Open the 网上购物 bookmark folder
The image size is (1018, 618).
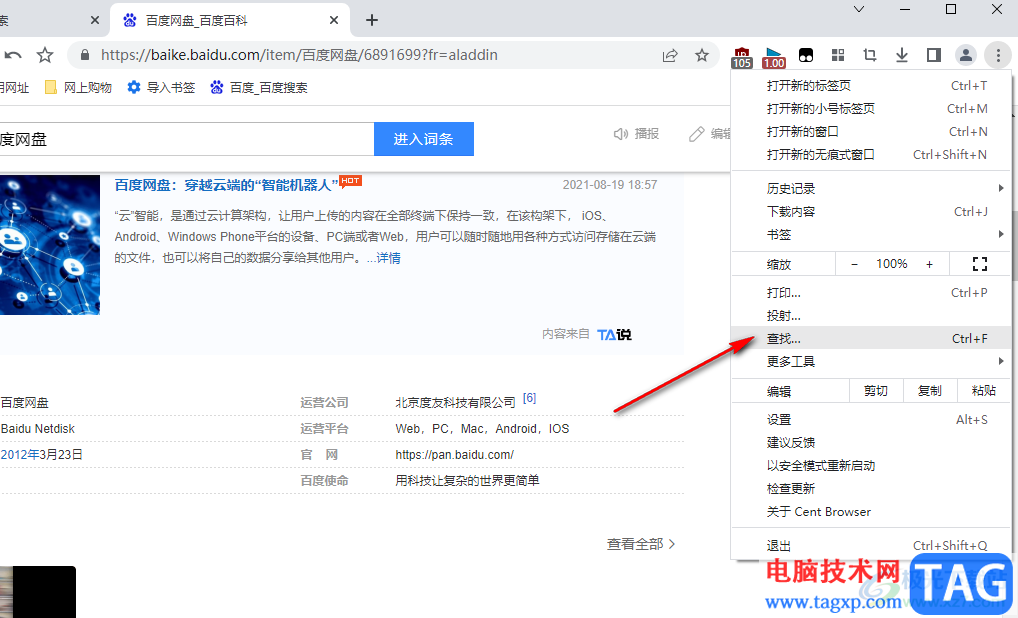tap(78, 88)
